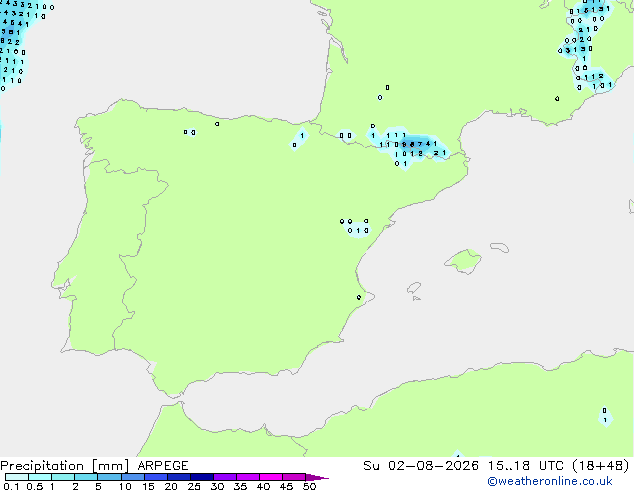634x490 pixels.
Task: Select the 15–20 mm legend color swatch
Action: 155,477
